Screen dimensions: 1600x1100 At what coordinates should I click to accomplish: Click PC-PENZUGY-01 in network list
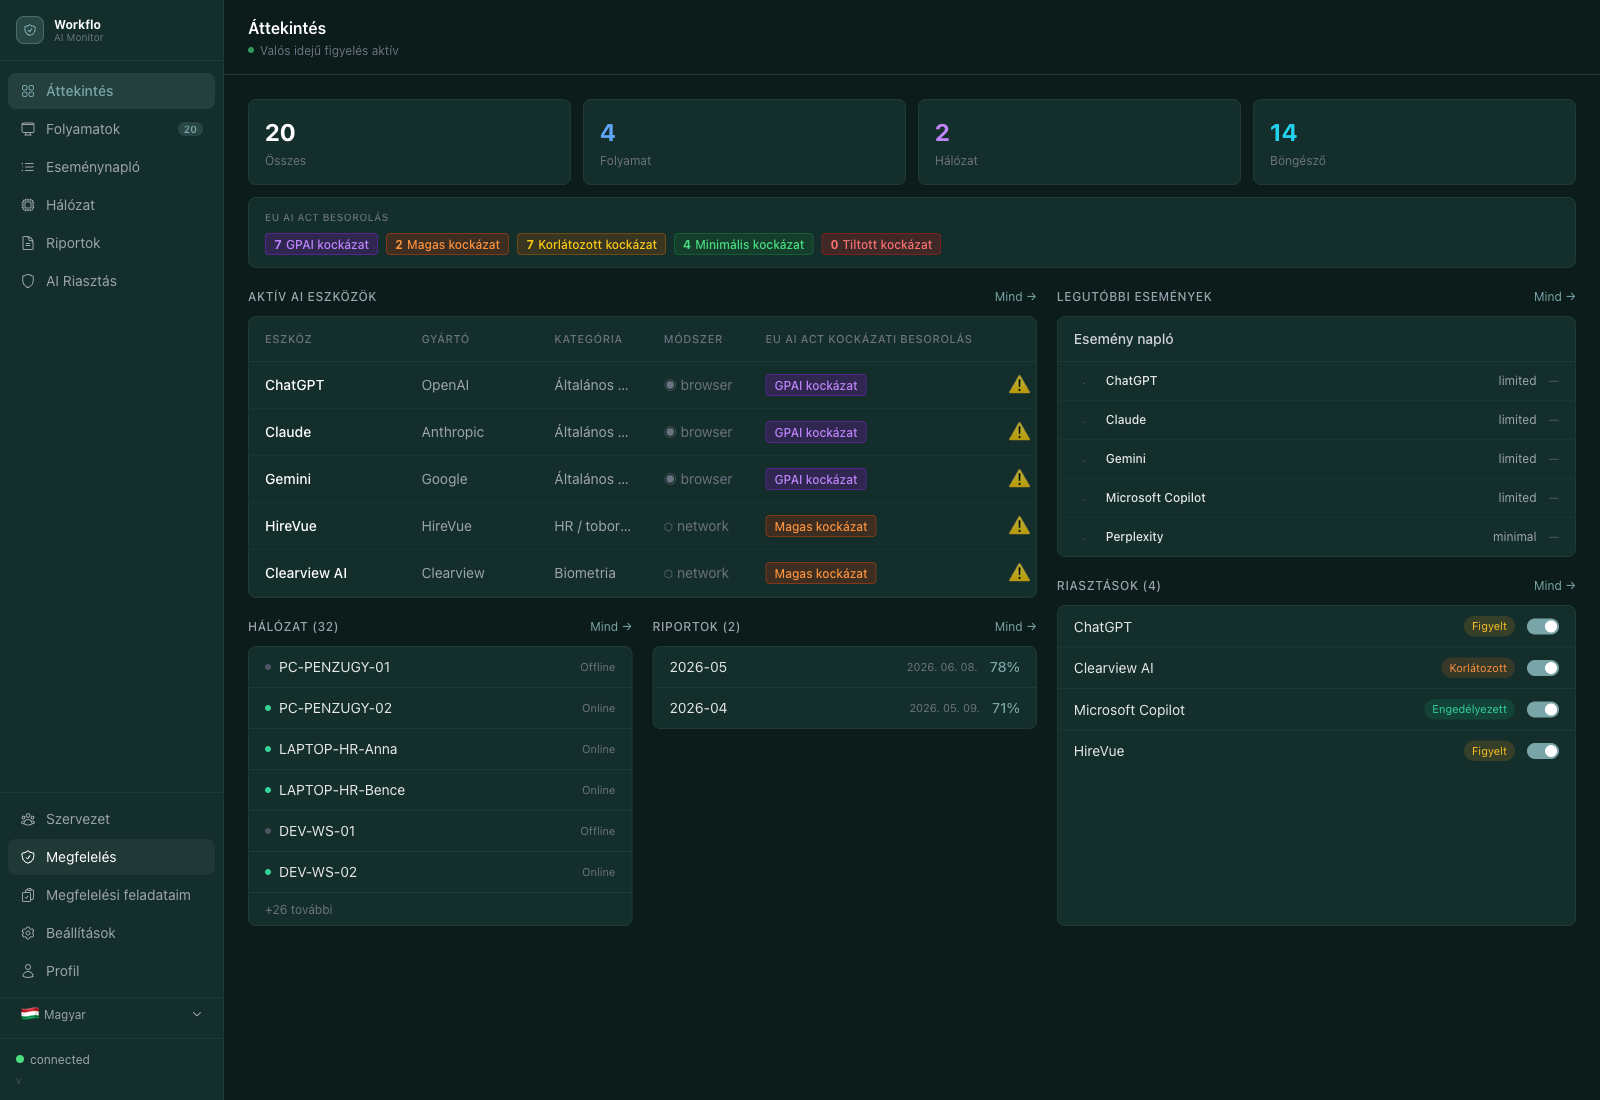[x=440, y=667]
